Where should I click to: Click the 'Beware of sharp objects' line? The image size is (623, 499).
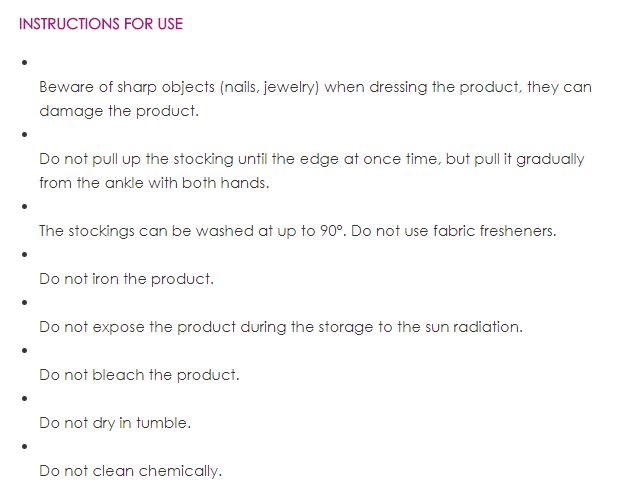(315, 87)
